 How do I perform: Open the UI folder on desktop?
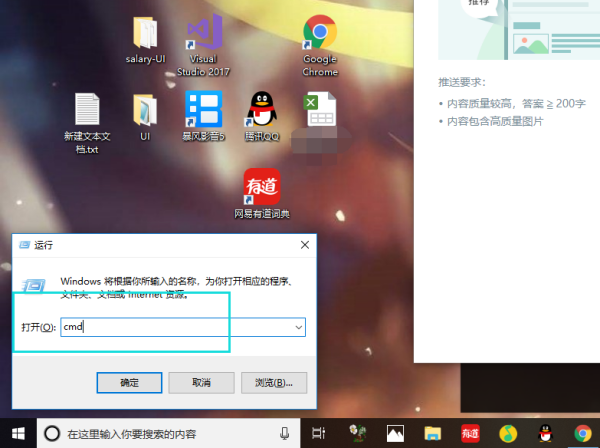144,110
